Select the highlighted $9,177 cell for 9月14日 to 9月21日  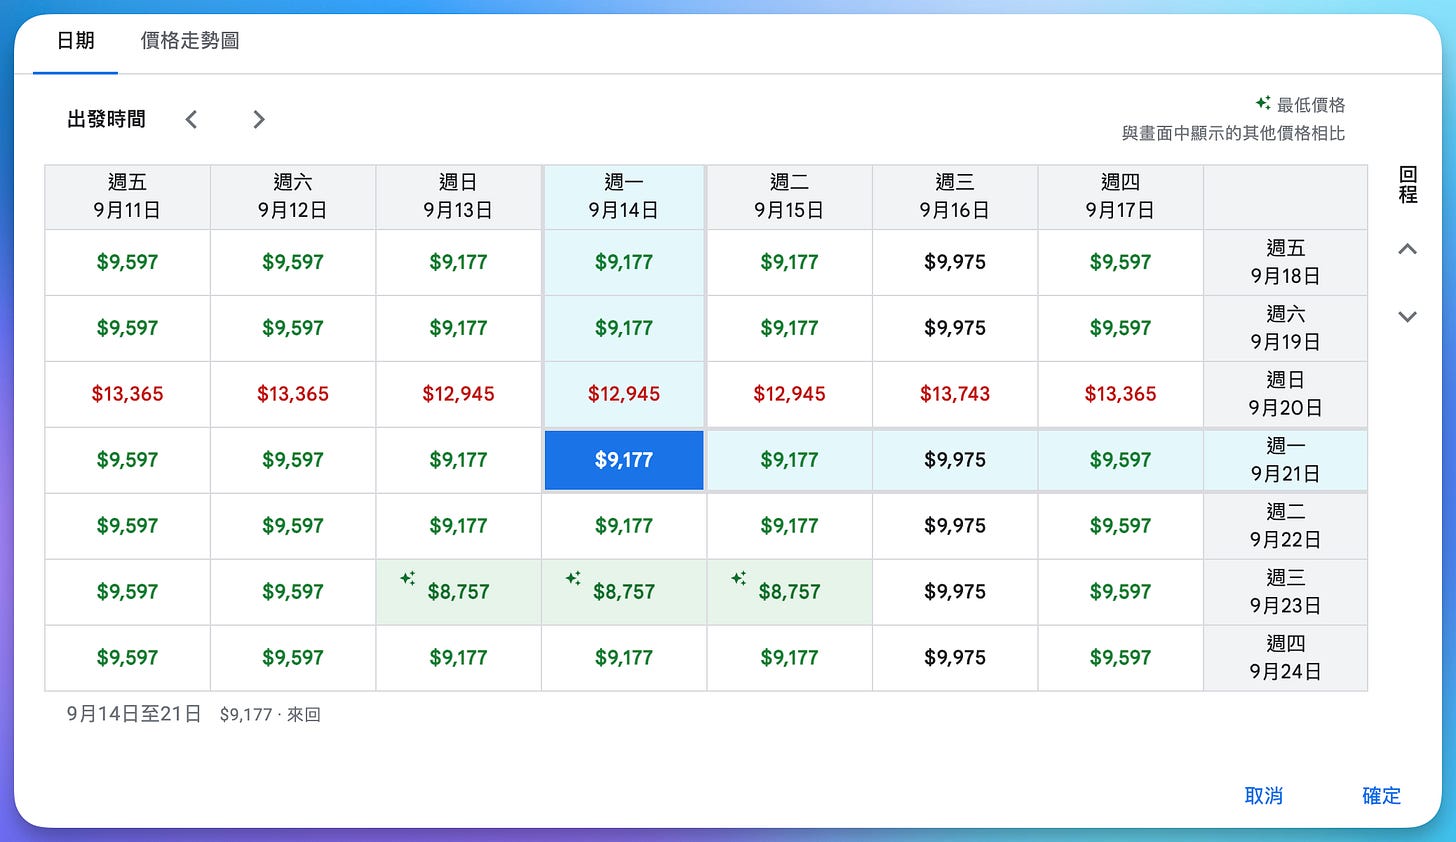click(x=624, y=460)
